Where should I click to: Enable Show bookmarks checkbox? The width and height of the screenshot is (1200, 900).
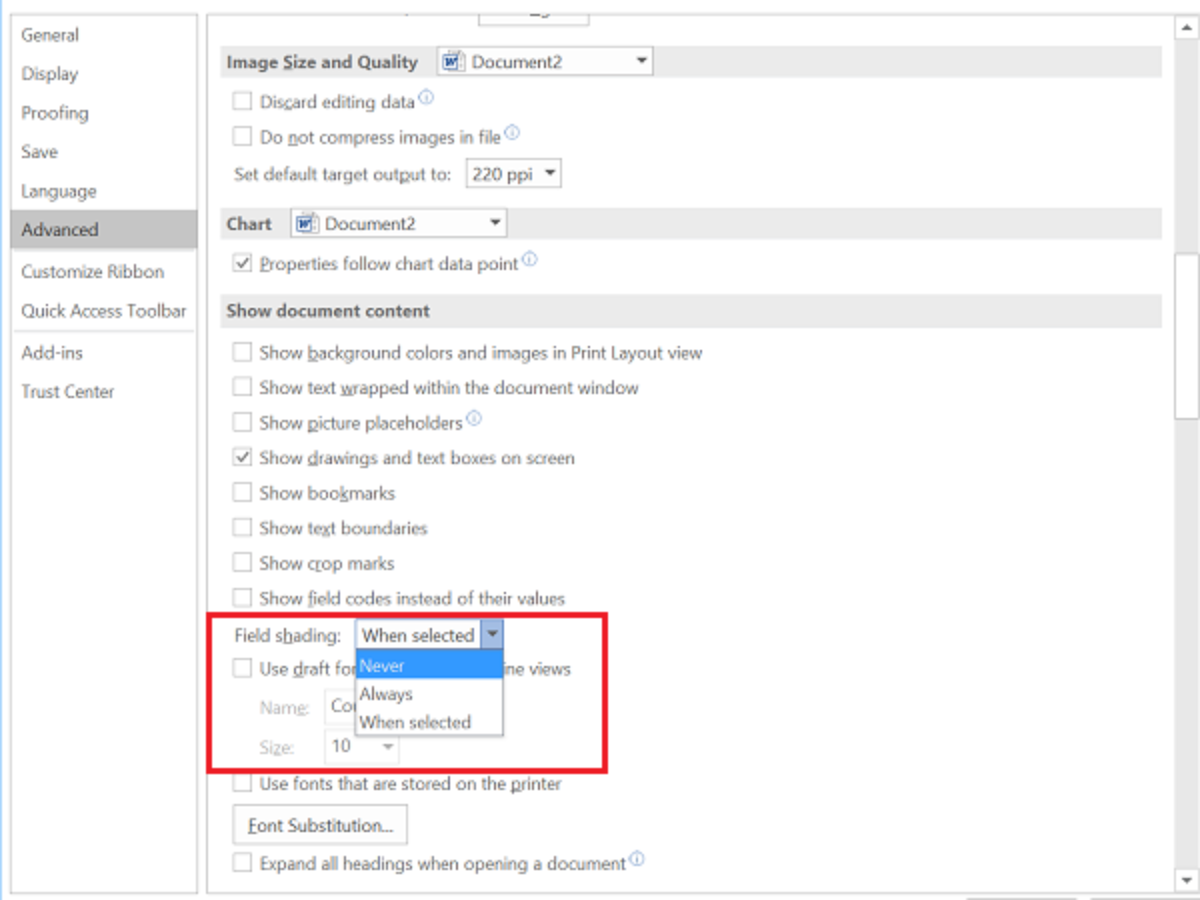coord(242,493)
